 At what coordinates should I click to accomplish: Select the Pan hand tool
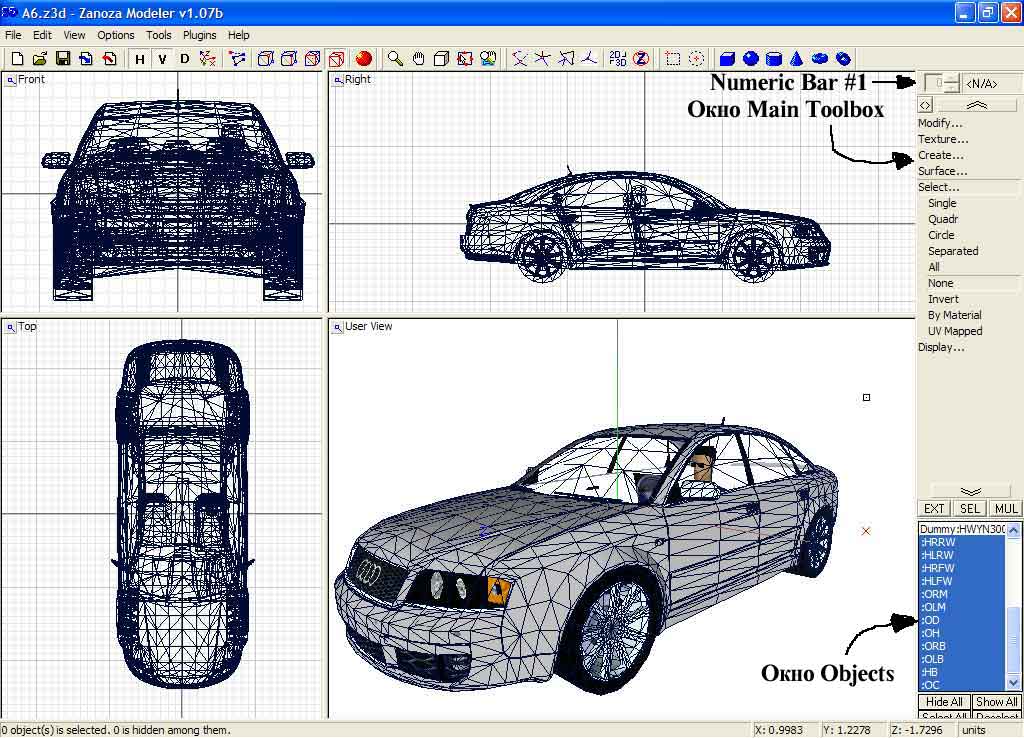[x=418, y=59]
